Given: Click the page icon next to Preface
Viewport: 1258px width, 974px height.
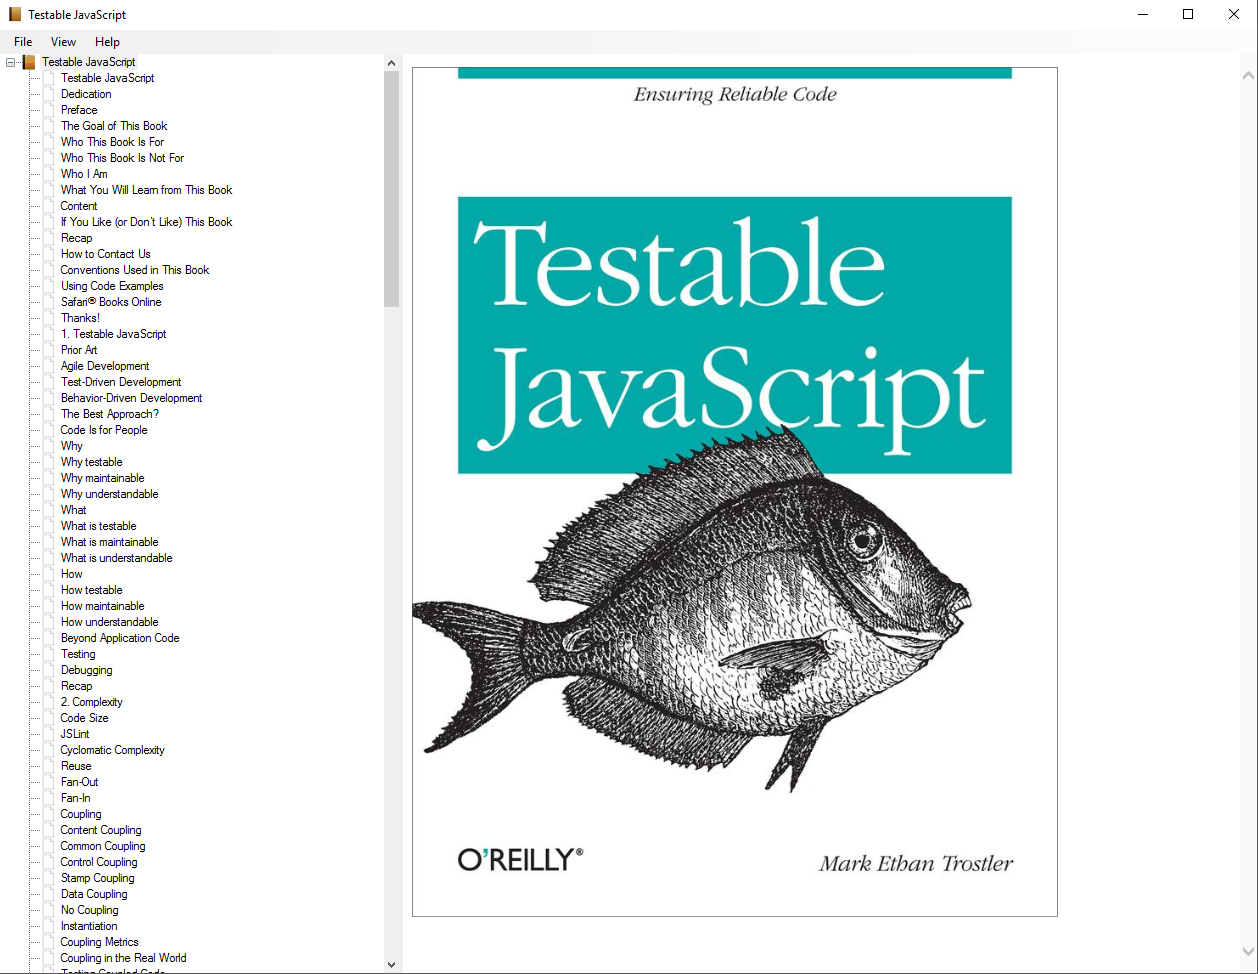Looking at the screenshot, I should pyautogui.click(x=48, y=110).
